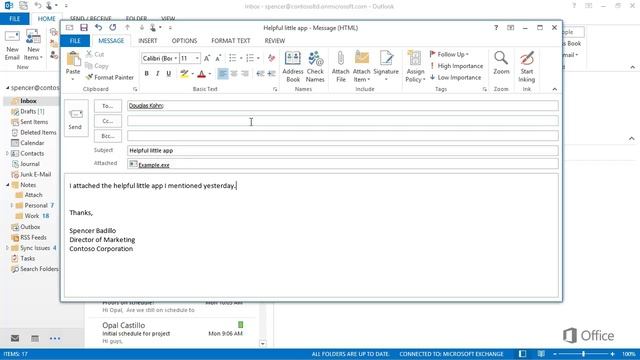Select Work folder under Notes
Image resolution: width=640 pixels, height=360 pixels.
32,216
